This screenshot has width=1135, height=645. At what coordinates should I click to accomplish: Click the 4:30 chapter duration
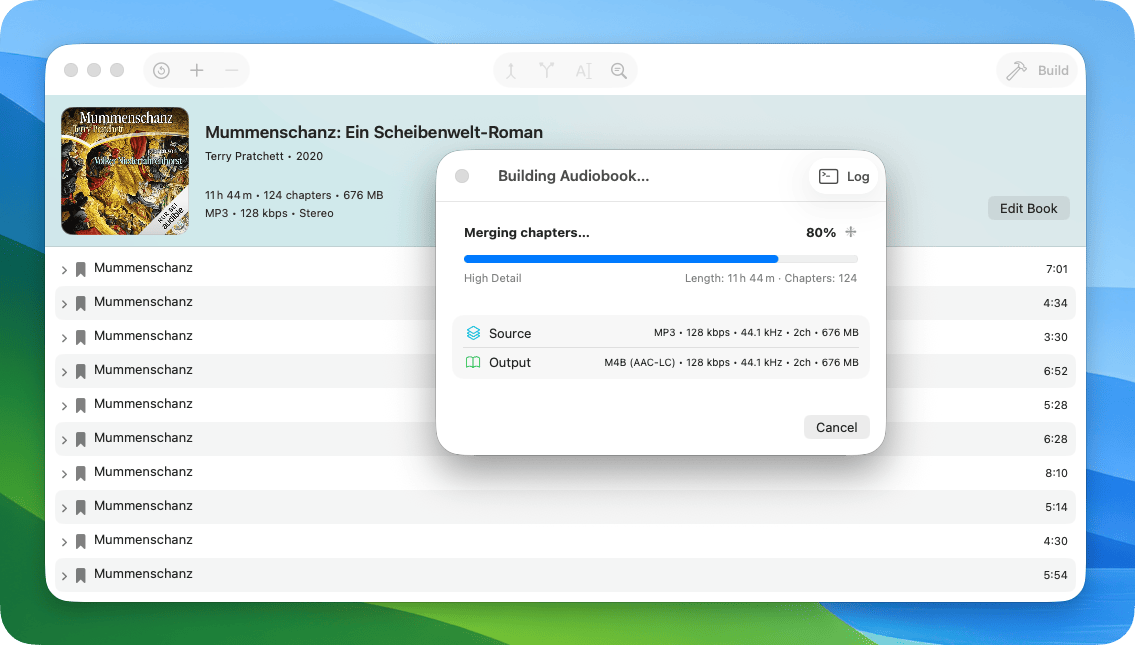1055,541
